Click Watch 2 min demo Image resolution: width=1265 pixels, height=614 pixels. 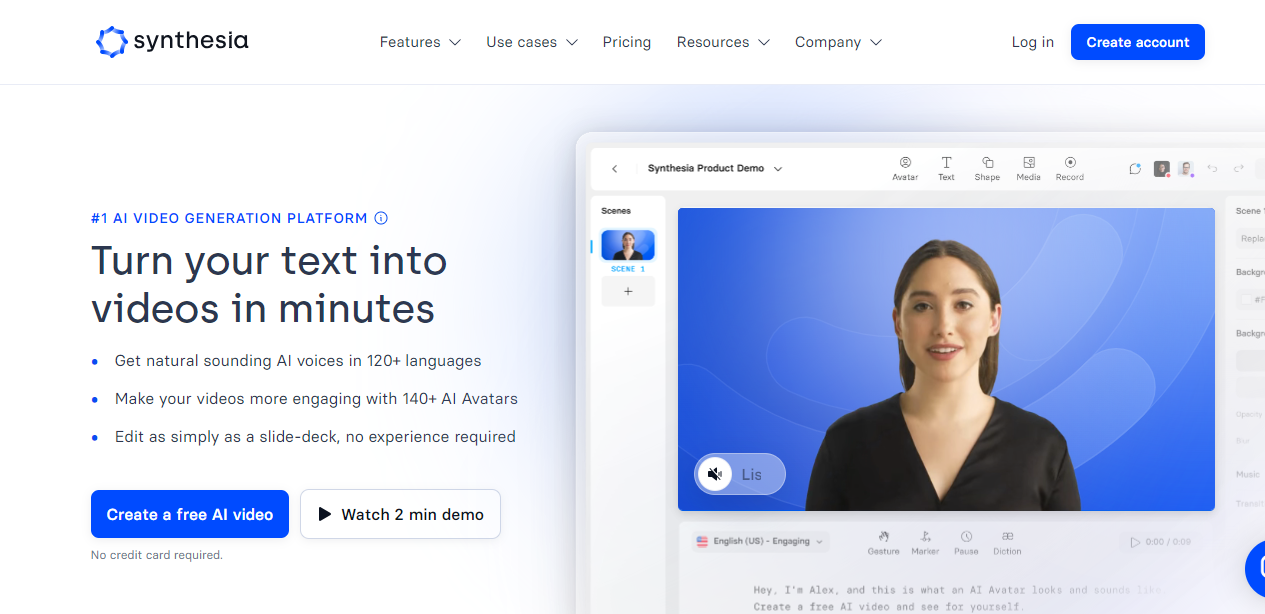tap(400, 514)
